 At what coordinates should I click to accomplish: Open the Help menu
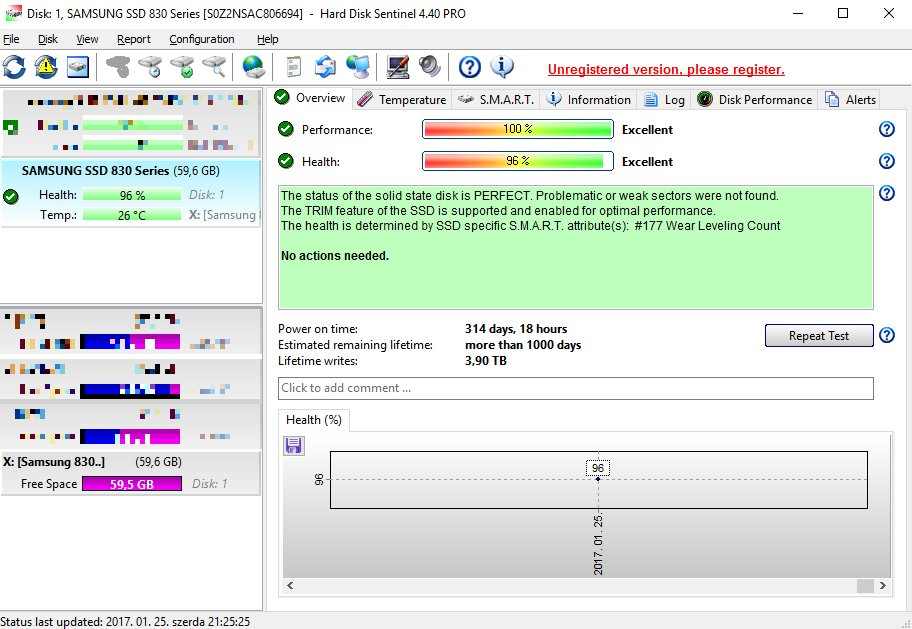pos(268,39)
